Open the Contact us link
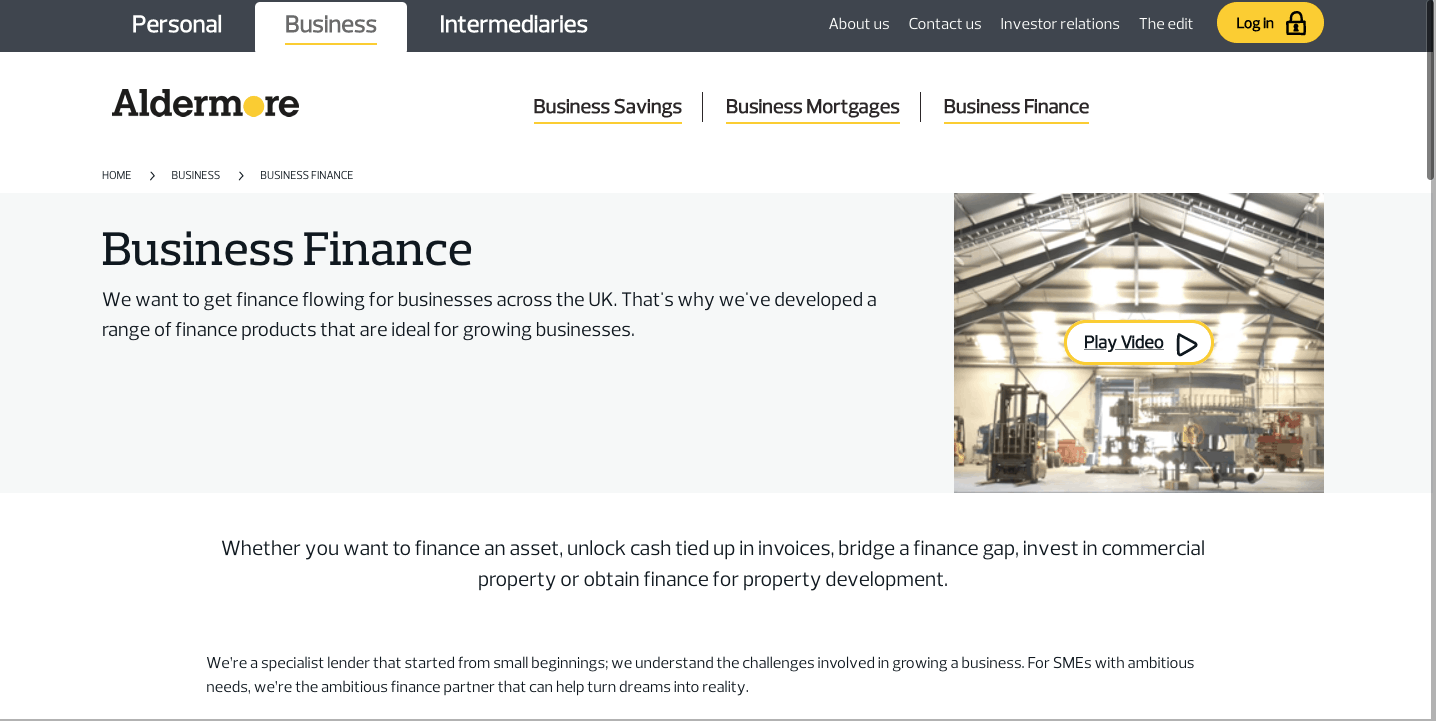Viewport: 1436px width, 721px height. coord(945,24)
